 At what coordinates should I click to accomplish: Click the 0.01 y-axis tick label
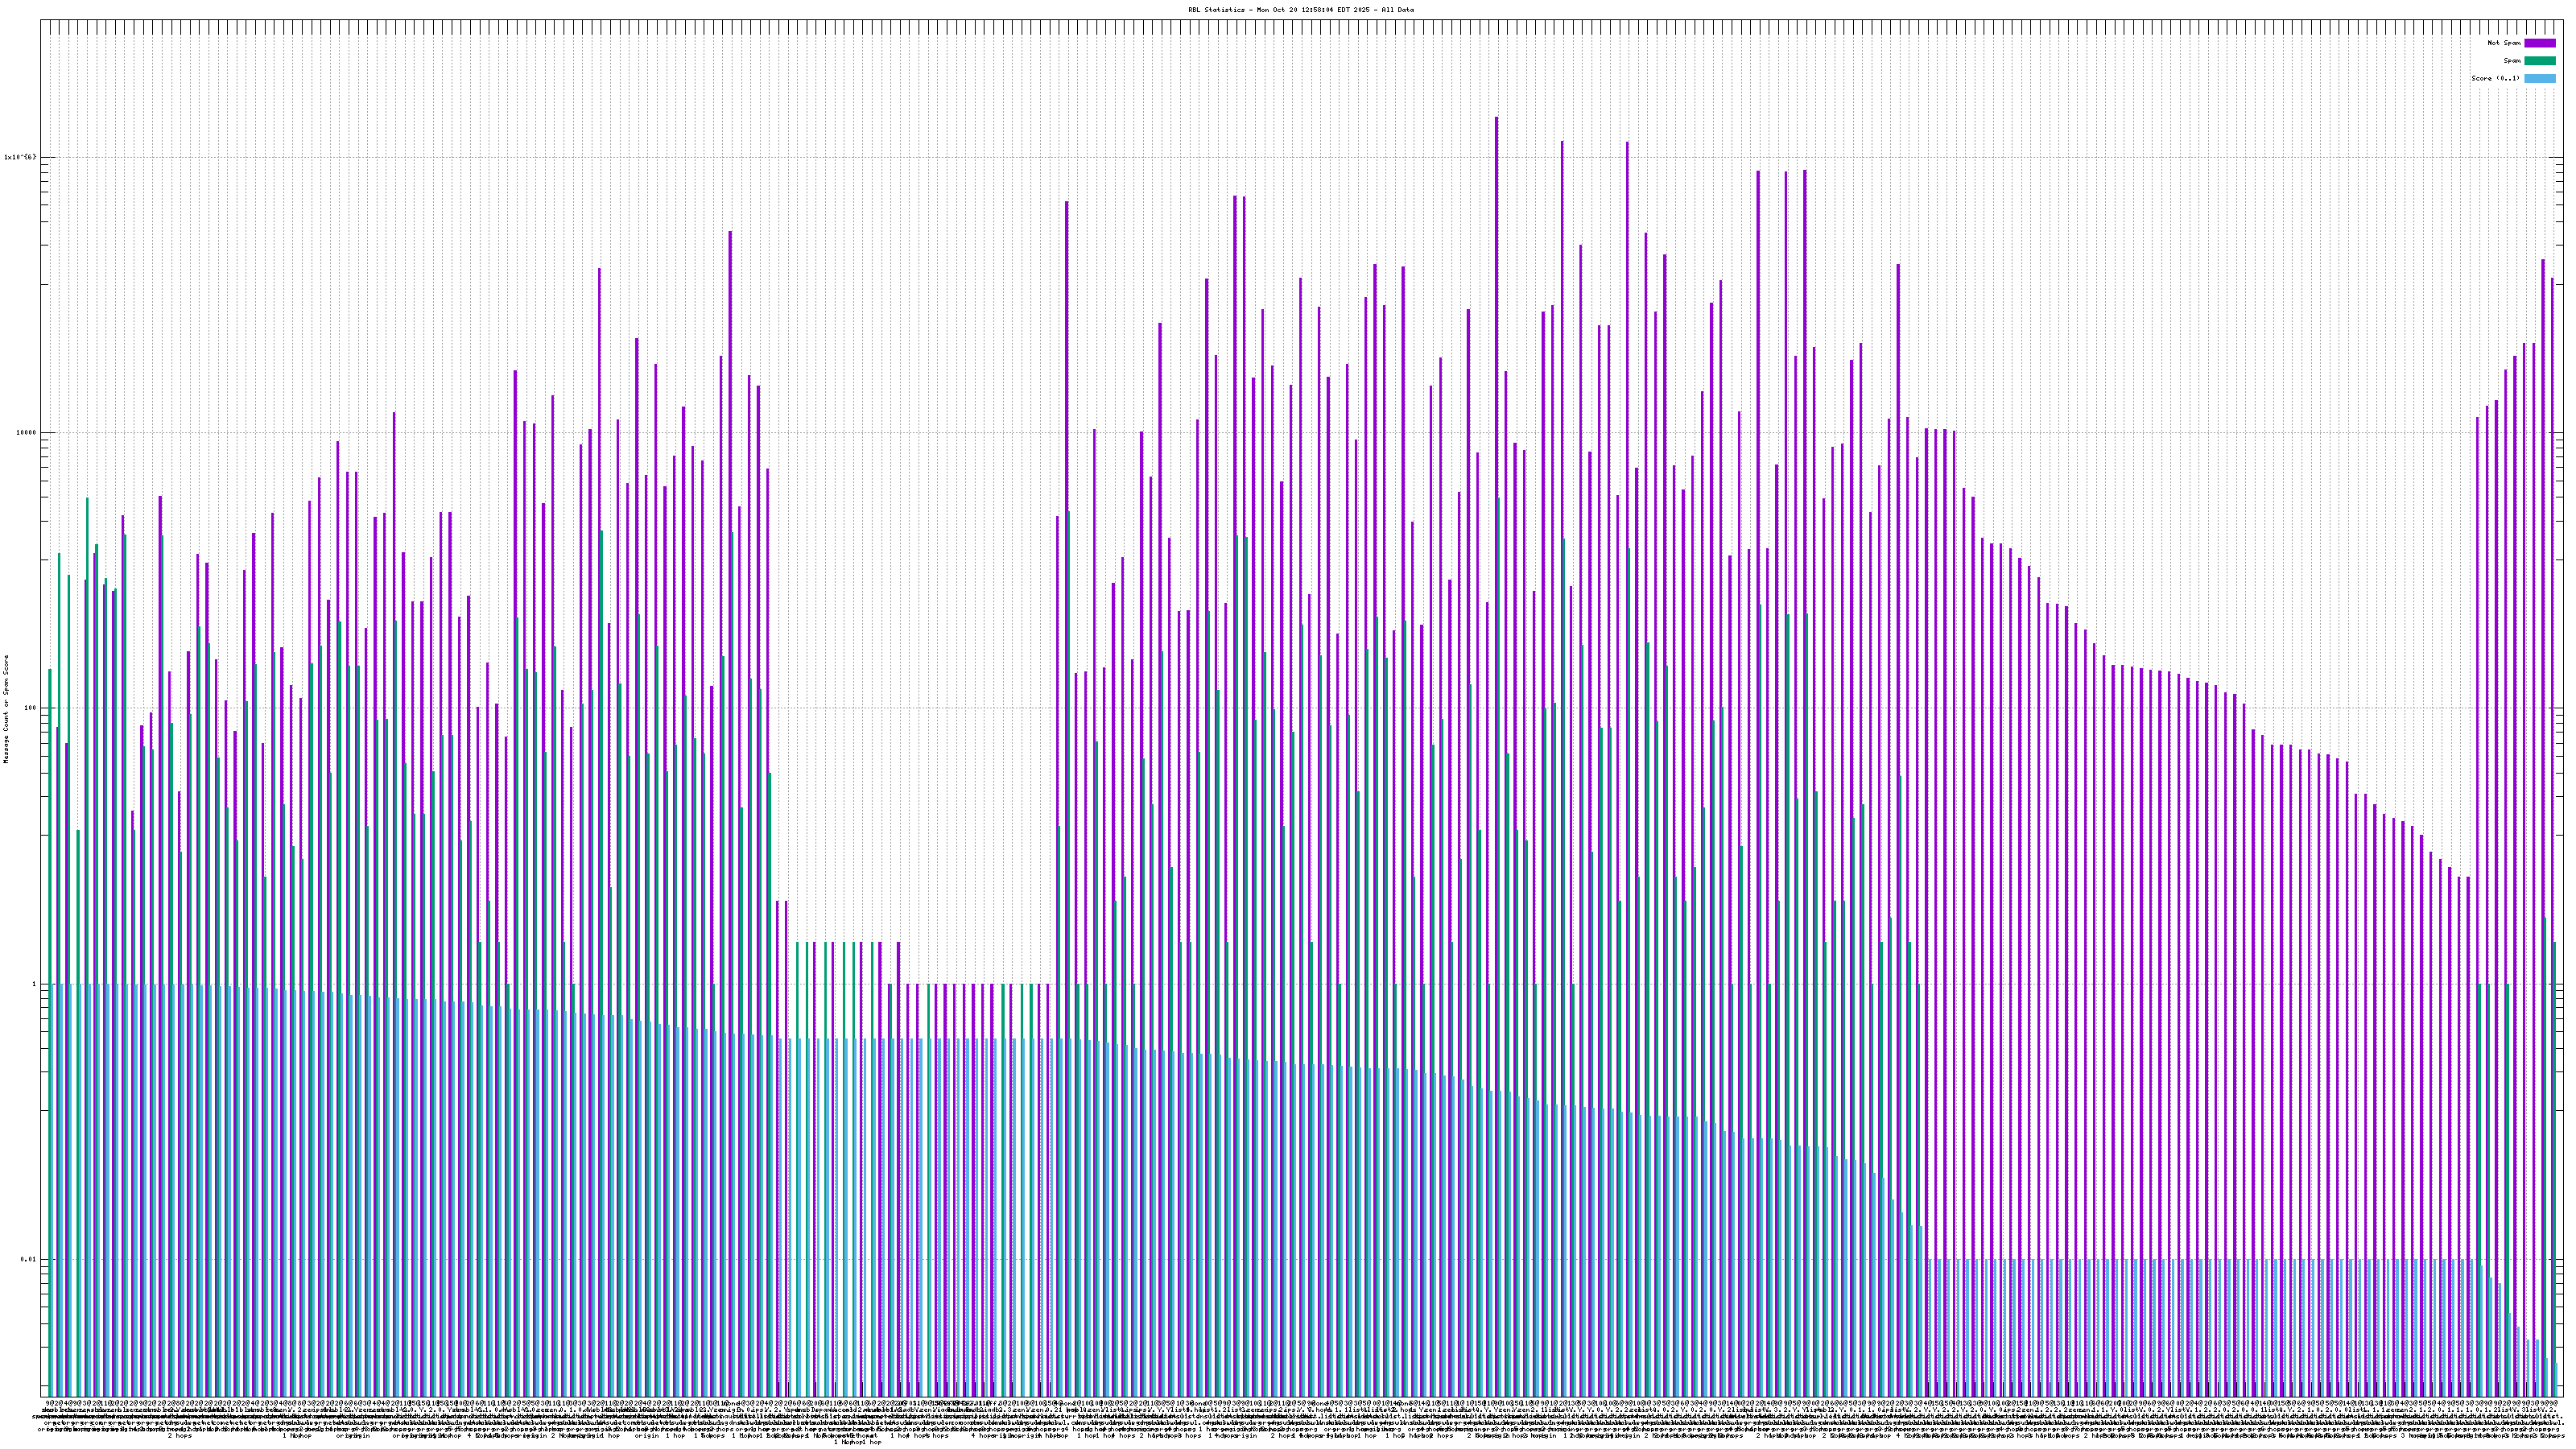(x=28, y=1260)
